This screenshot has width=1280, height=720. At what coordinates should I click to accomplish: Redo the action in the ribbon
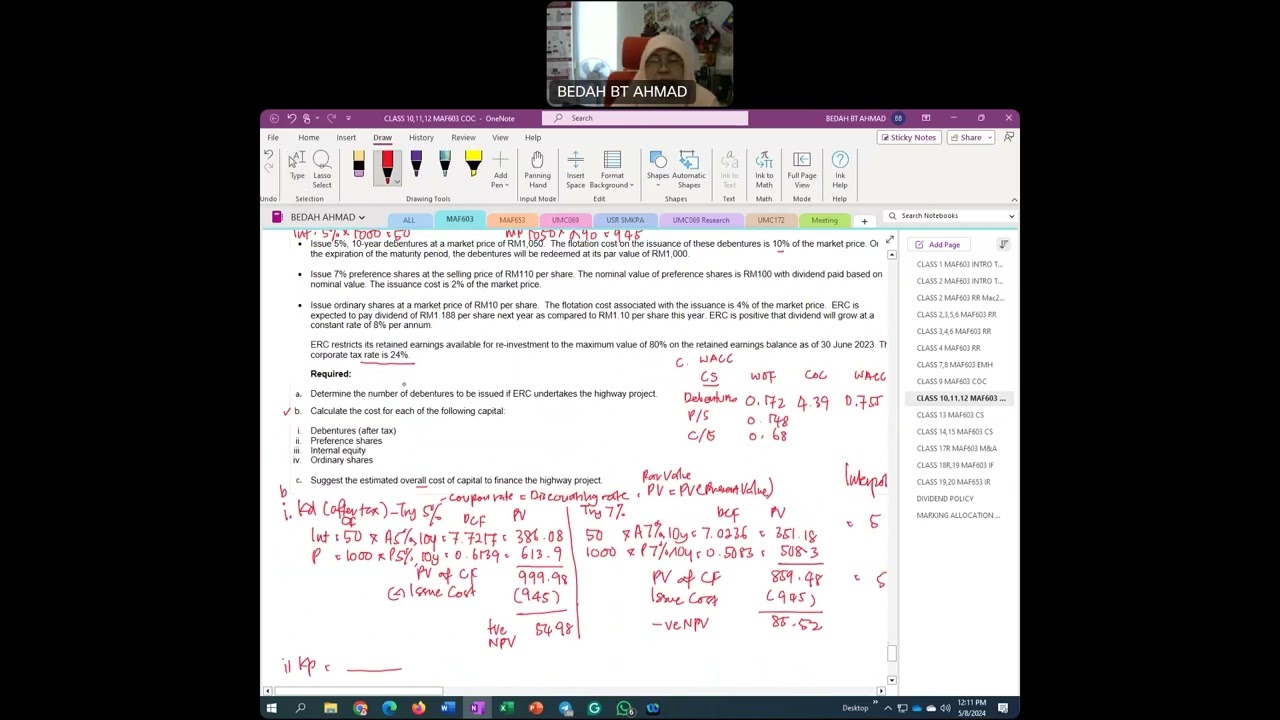coord(268,168)
